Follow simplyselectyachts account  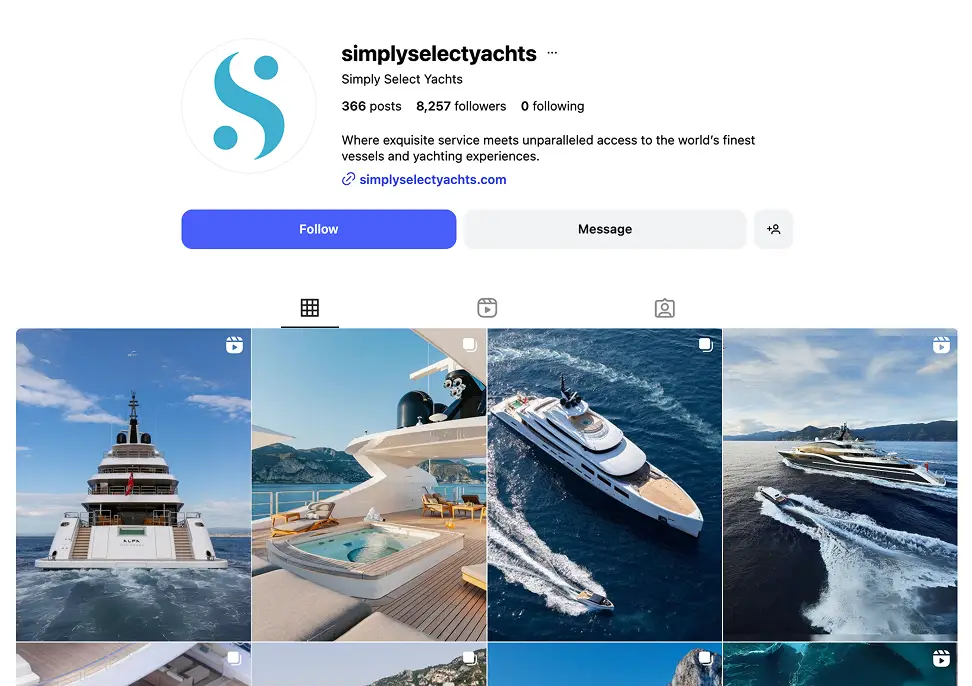319,229
